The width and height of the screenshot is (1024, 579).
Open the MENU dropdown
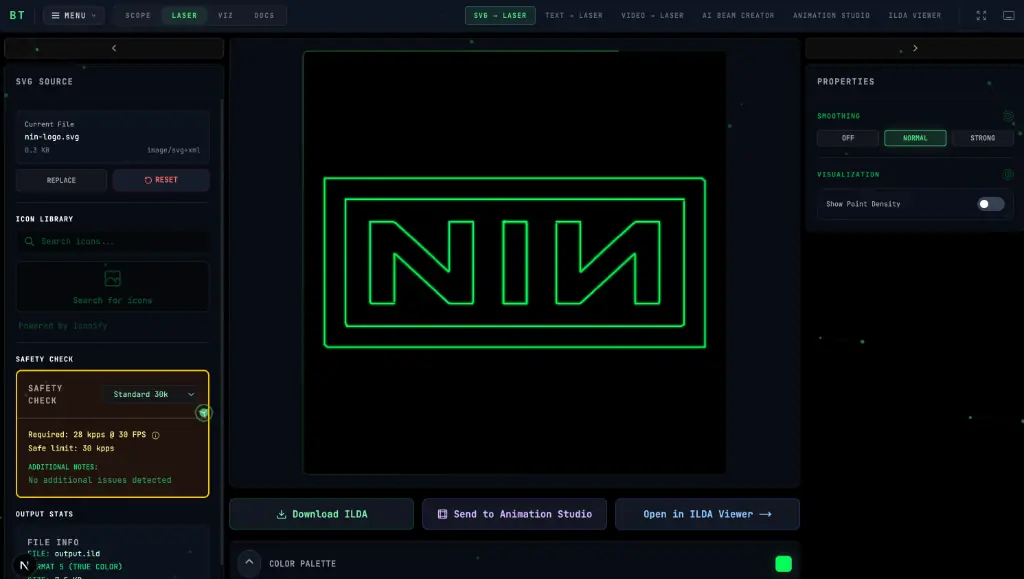74,15
